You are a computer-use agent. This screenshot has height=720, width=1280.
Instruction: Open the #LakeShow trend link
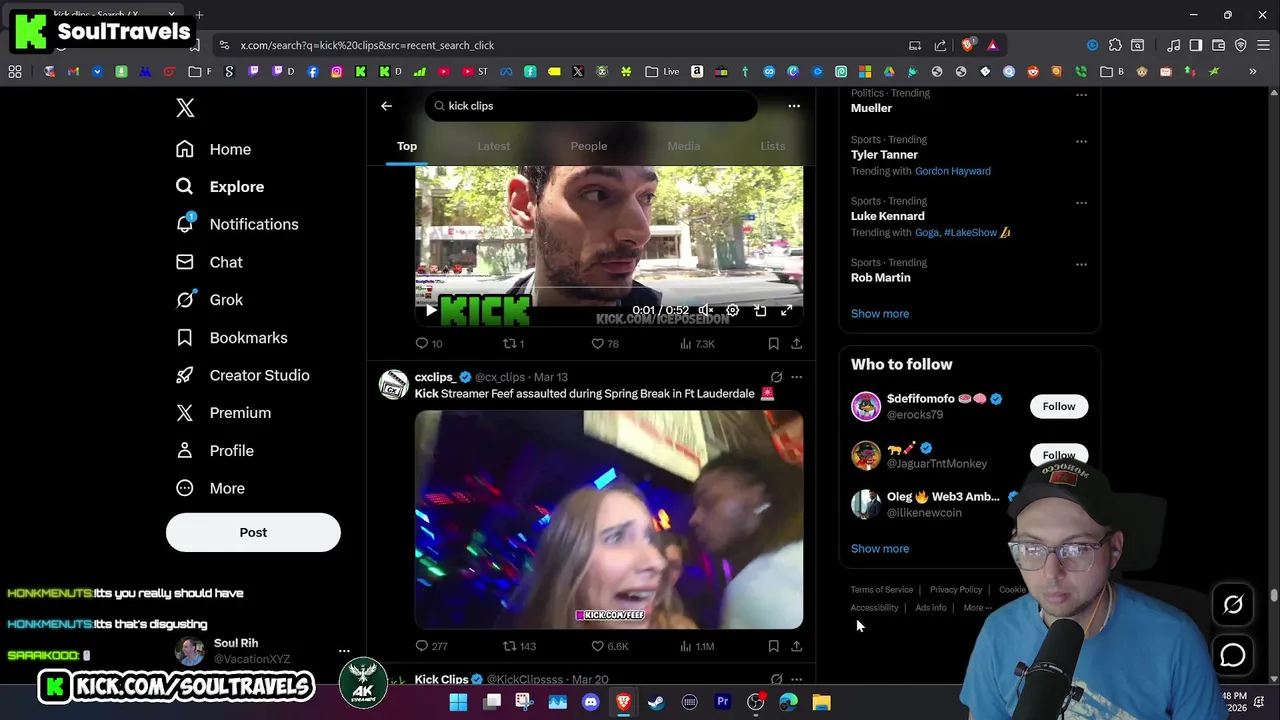point(970,232)
